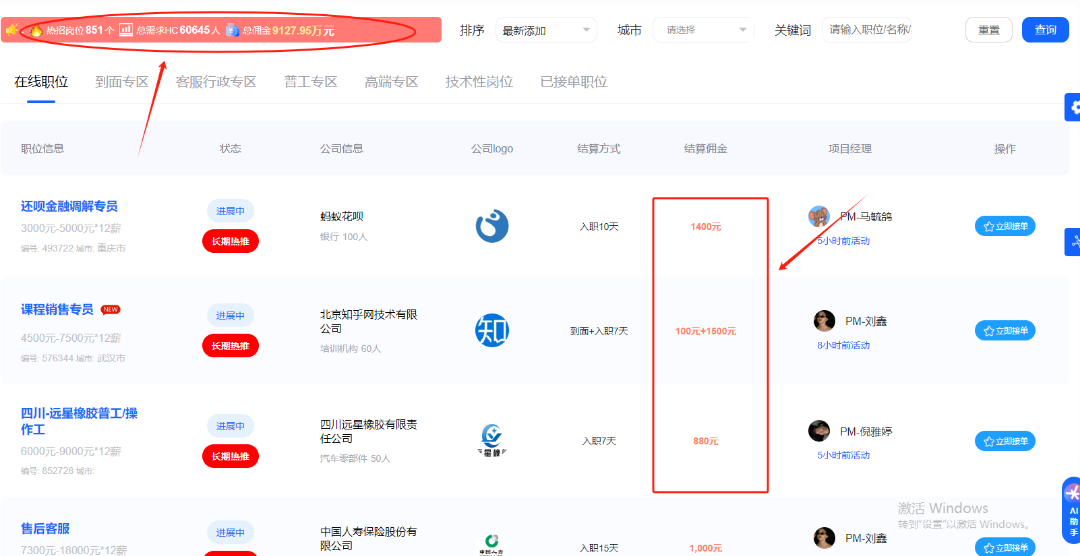Viewport: 1080px width, 556px height.
Task: Click 立即接单 for 还呗金融调解专员
Action: coord(1005,226)
